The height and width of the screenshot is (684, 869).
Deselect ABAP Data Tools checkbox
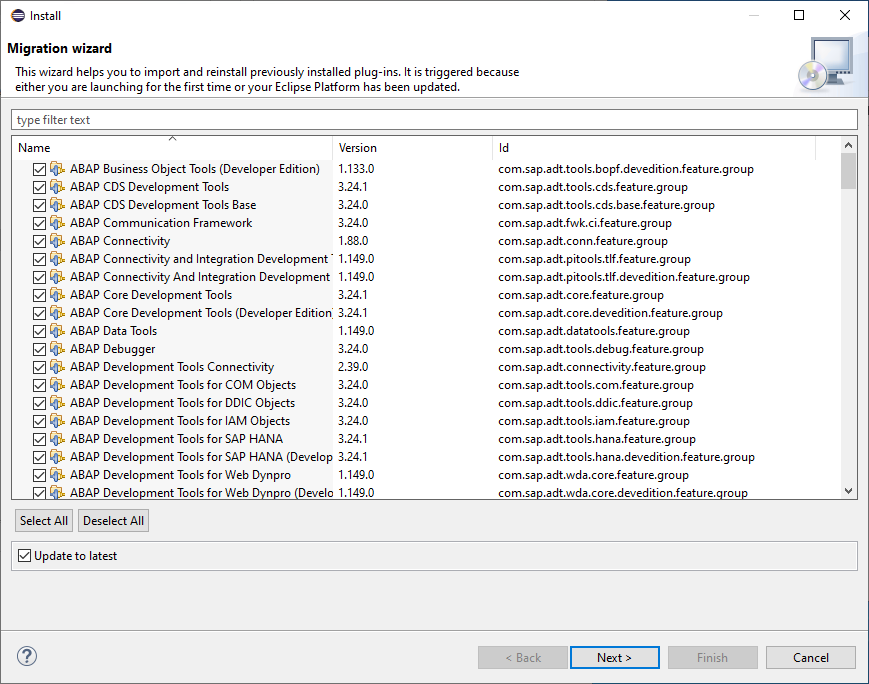(39, 331)
